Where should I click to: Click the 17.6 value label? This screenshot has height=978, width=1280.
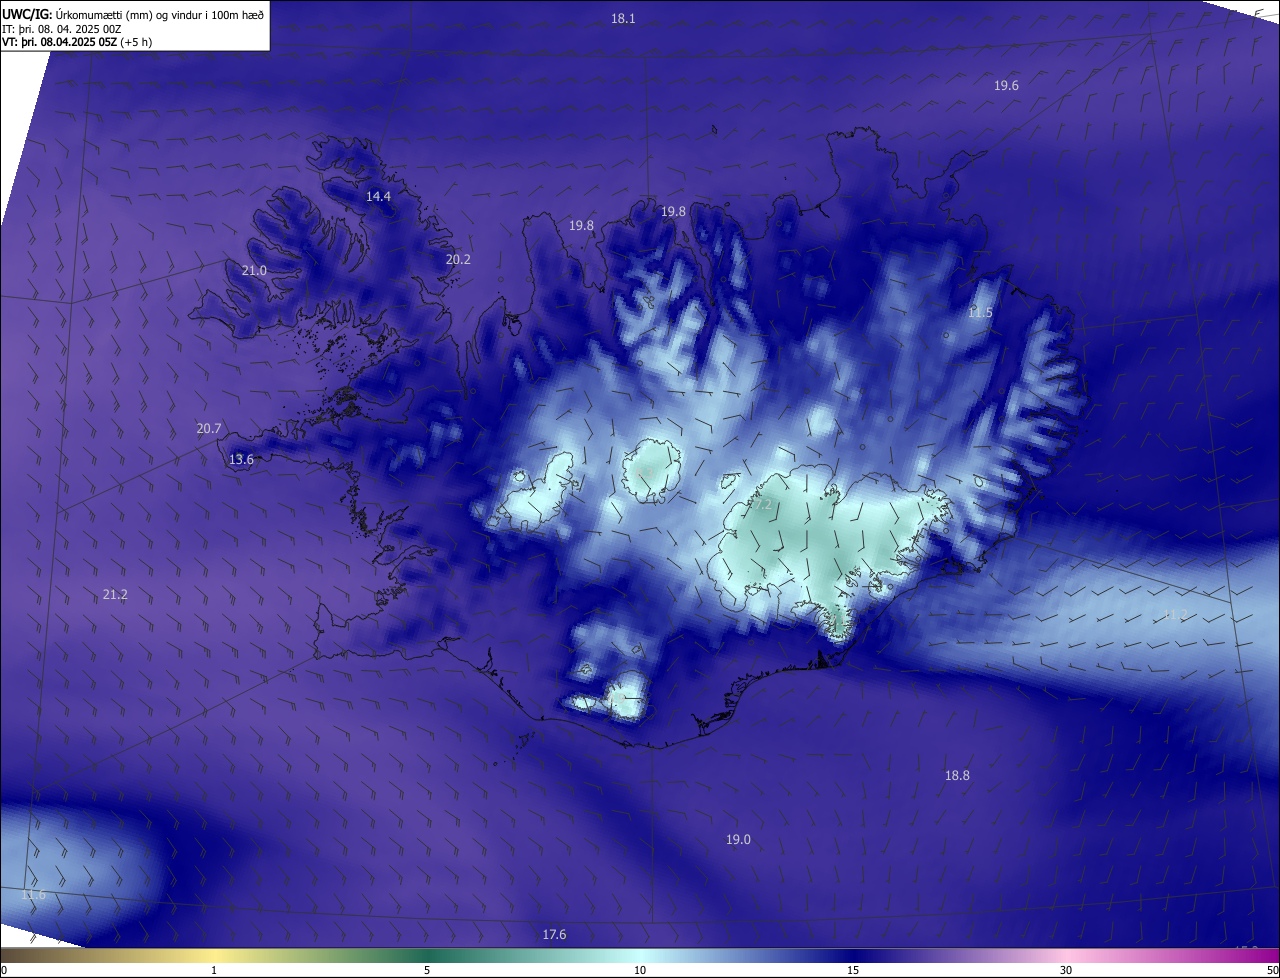pos(554,935)
